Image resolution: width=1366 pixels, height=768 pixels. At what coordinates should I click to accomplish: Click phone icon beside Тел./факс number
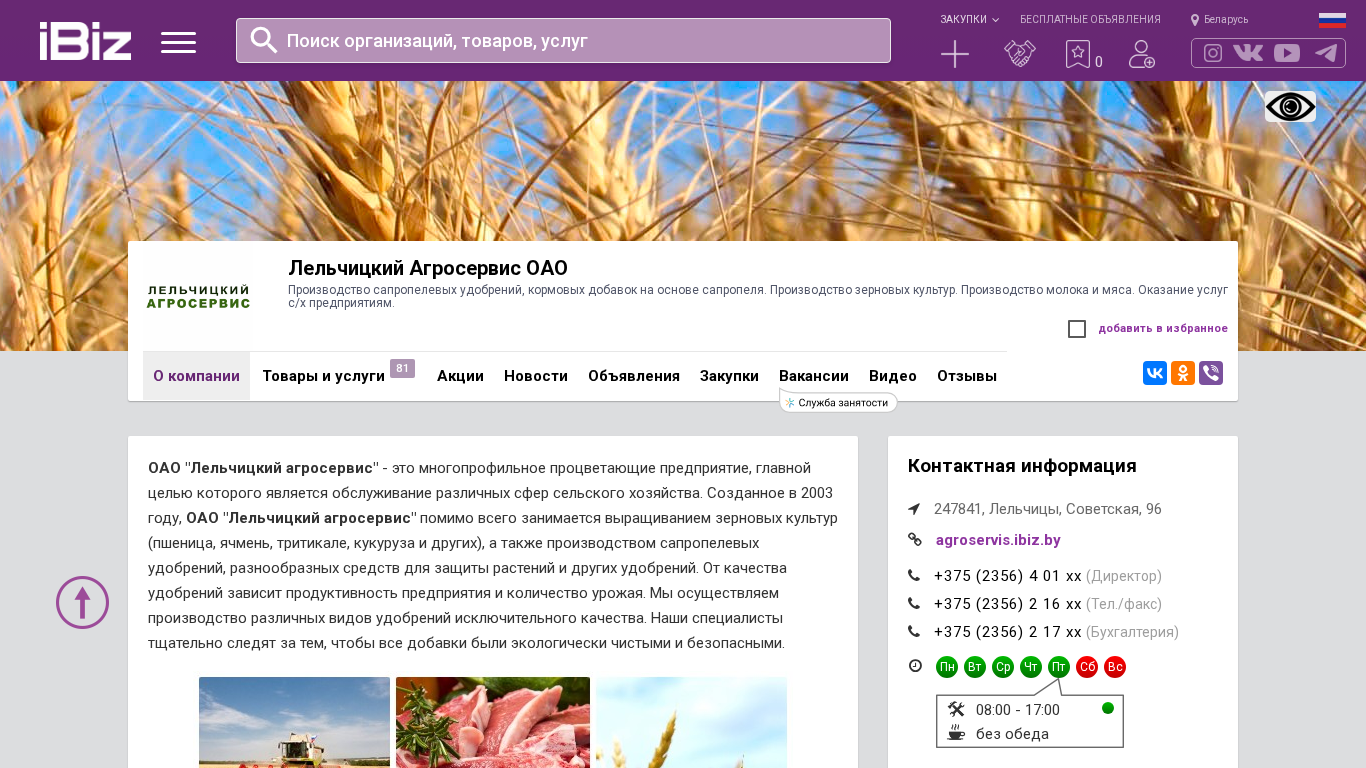click(x=914, y=604)
